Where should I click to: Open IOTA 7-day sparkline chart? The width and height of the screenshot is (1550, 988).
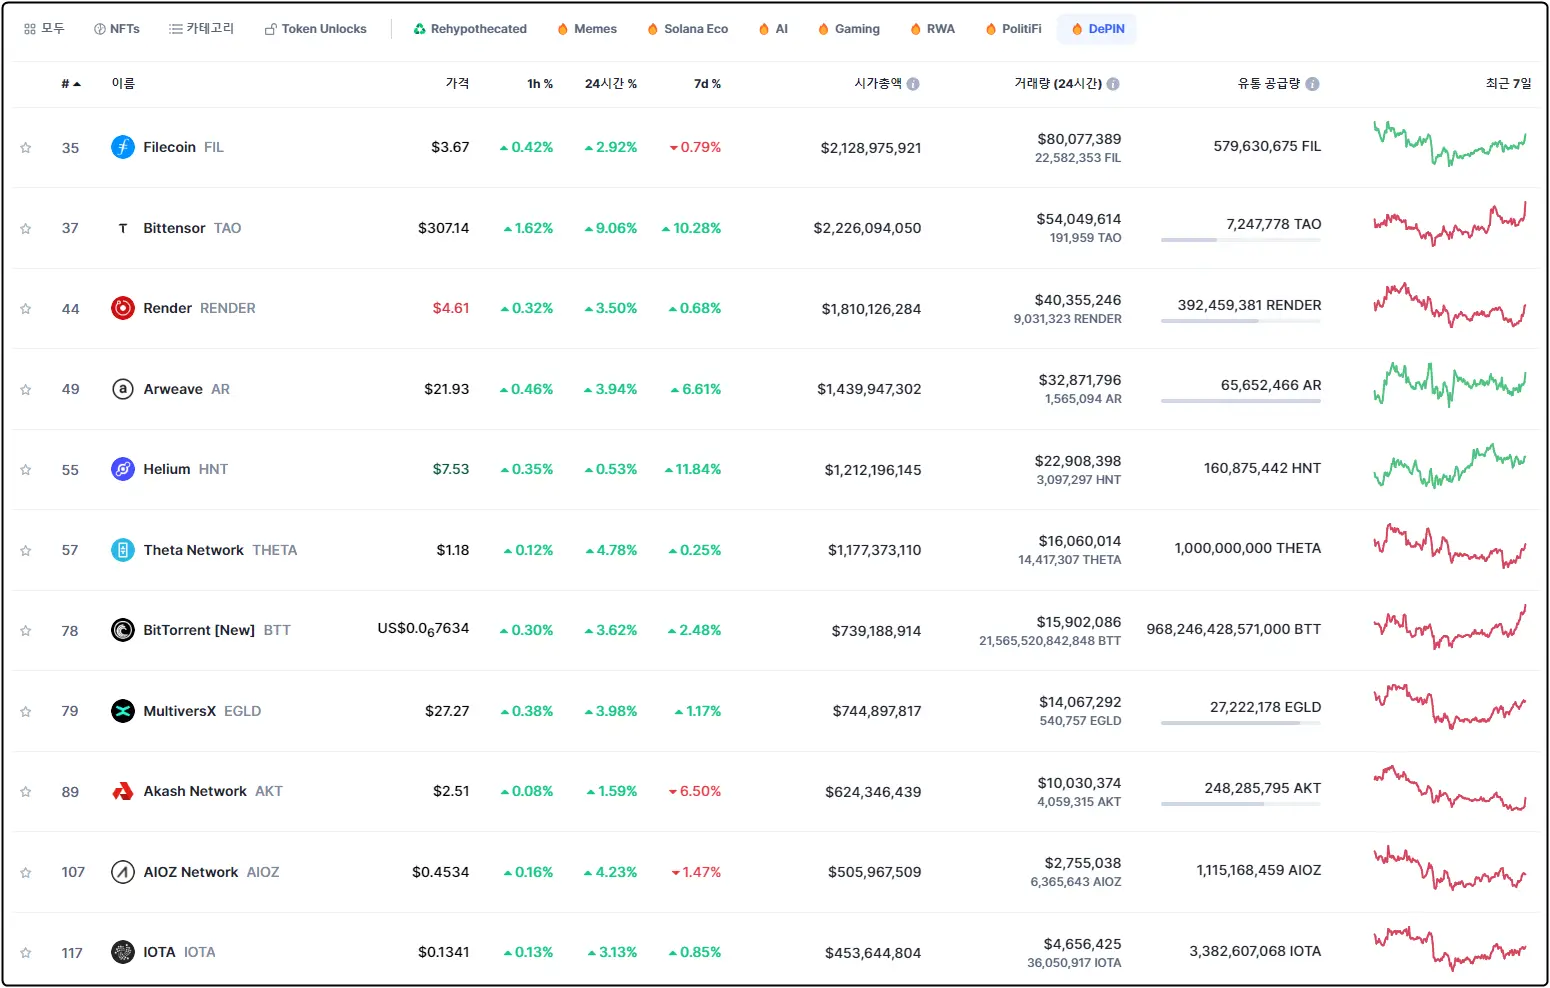point(1450,949)
